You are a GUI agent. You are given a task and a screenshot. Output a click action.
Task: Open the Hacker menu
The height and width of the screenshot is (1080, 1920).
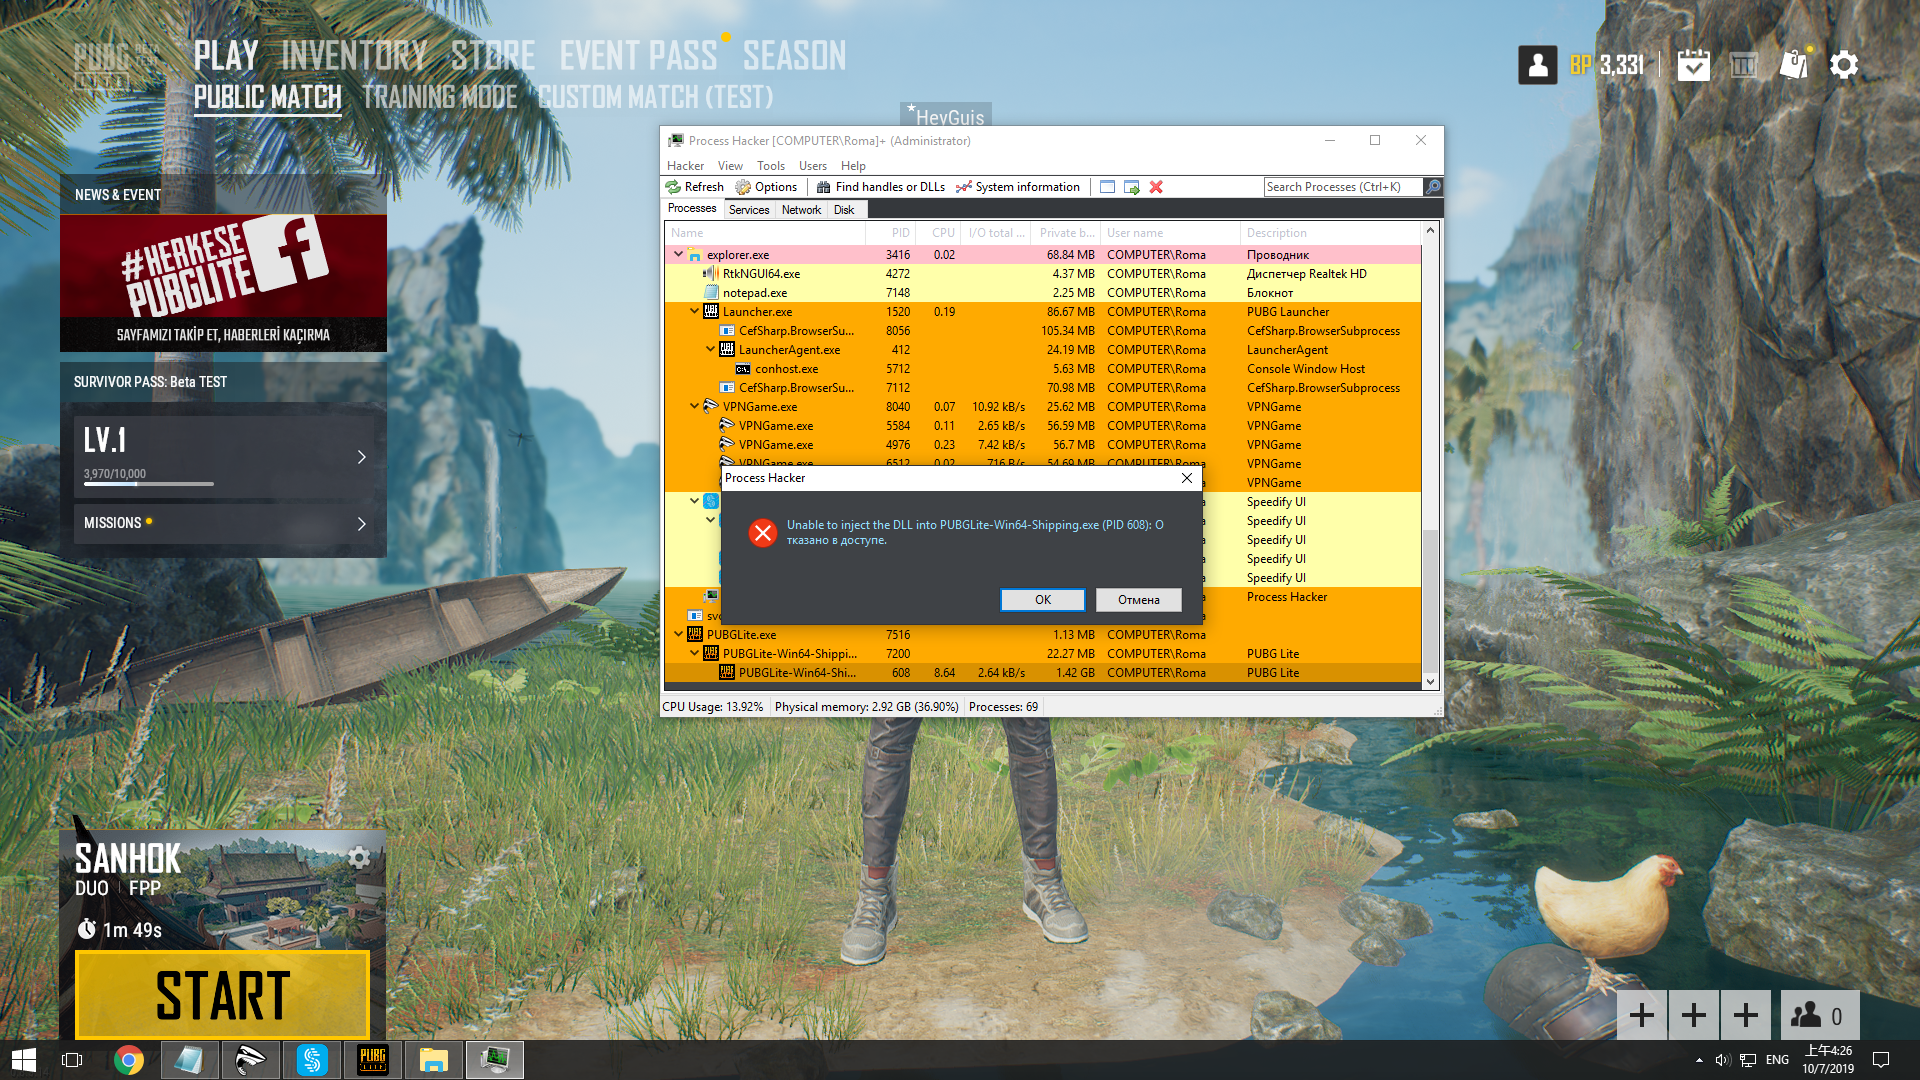(x=685, y=166)
